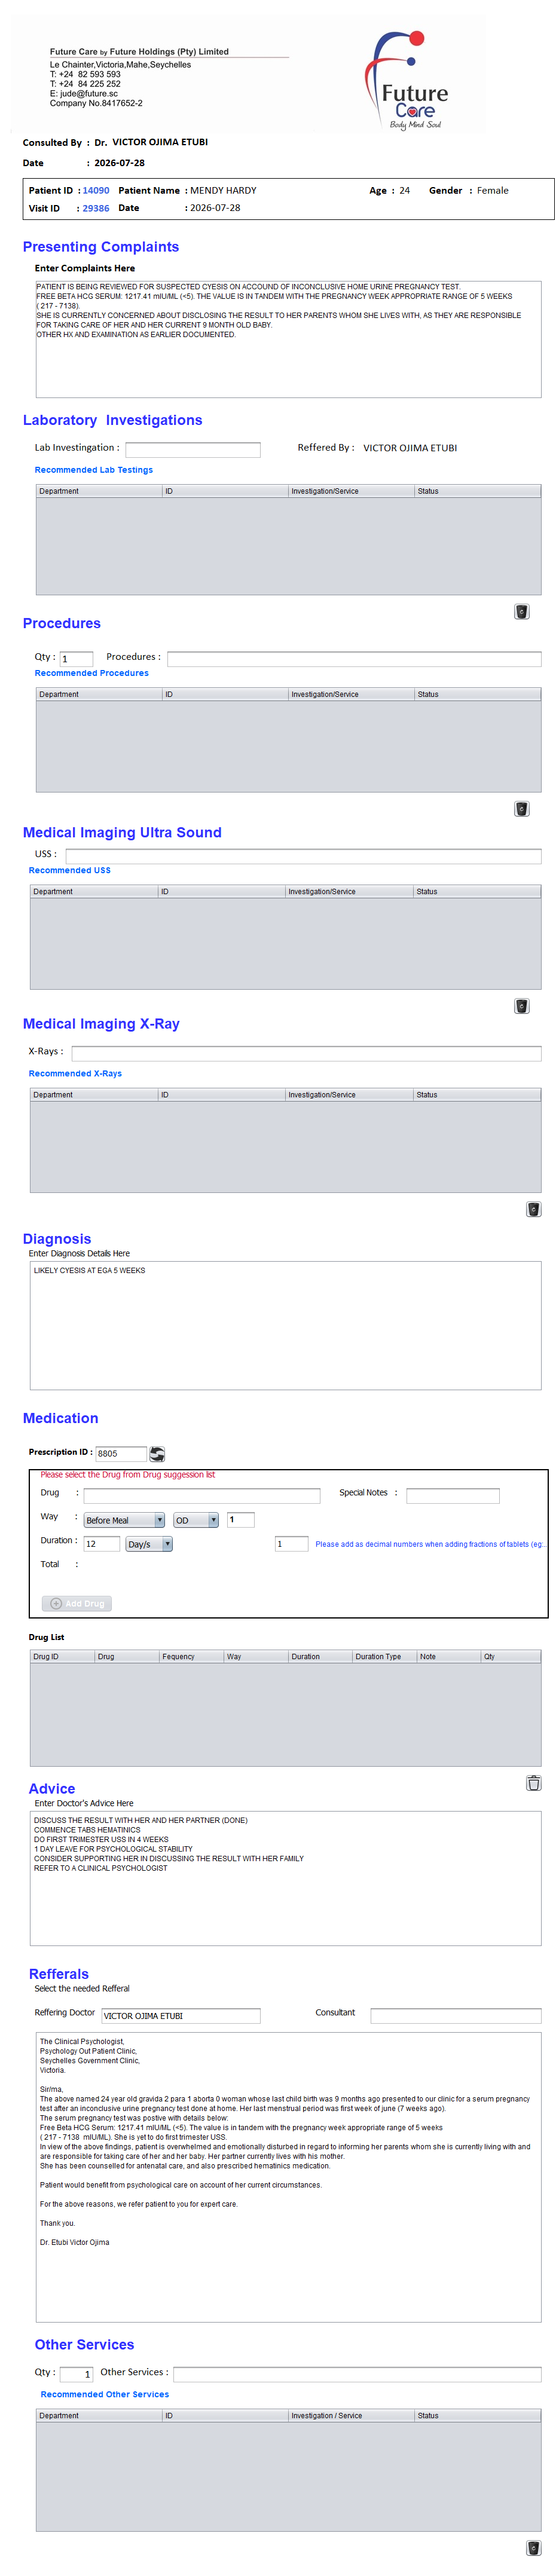Focus the Prescription ID field

pos(121,1454)
